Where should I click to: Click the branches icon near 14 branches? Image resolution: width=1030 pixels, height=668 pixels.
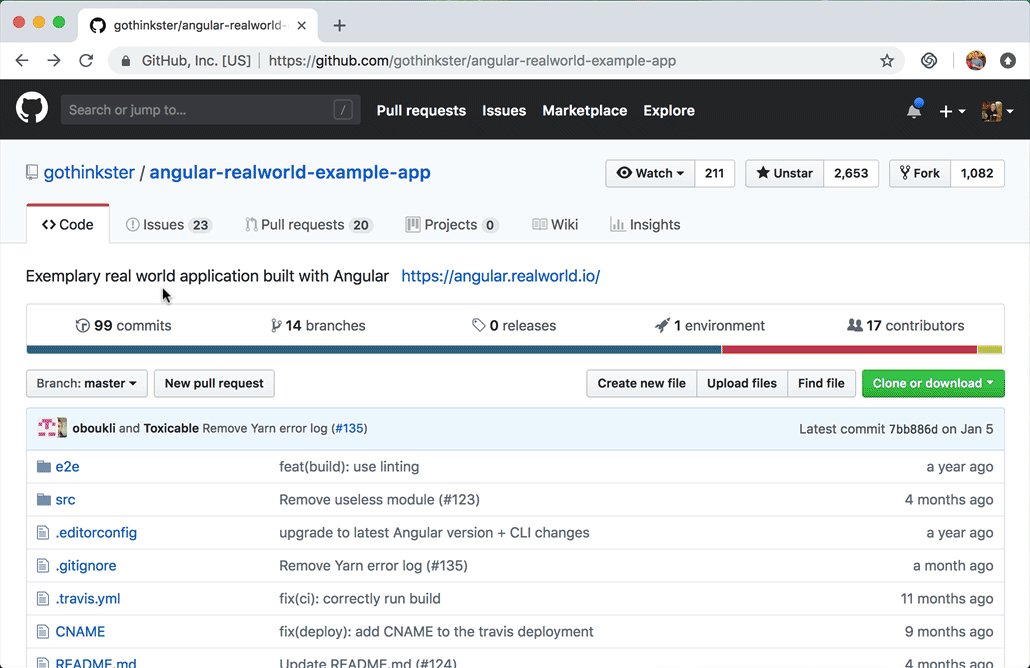tap(276, 325)
